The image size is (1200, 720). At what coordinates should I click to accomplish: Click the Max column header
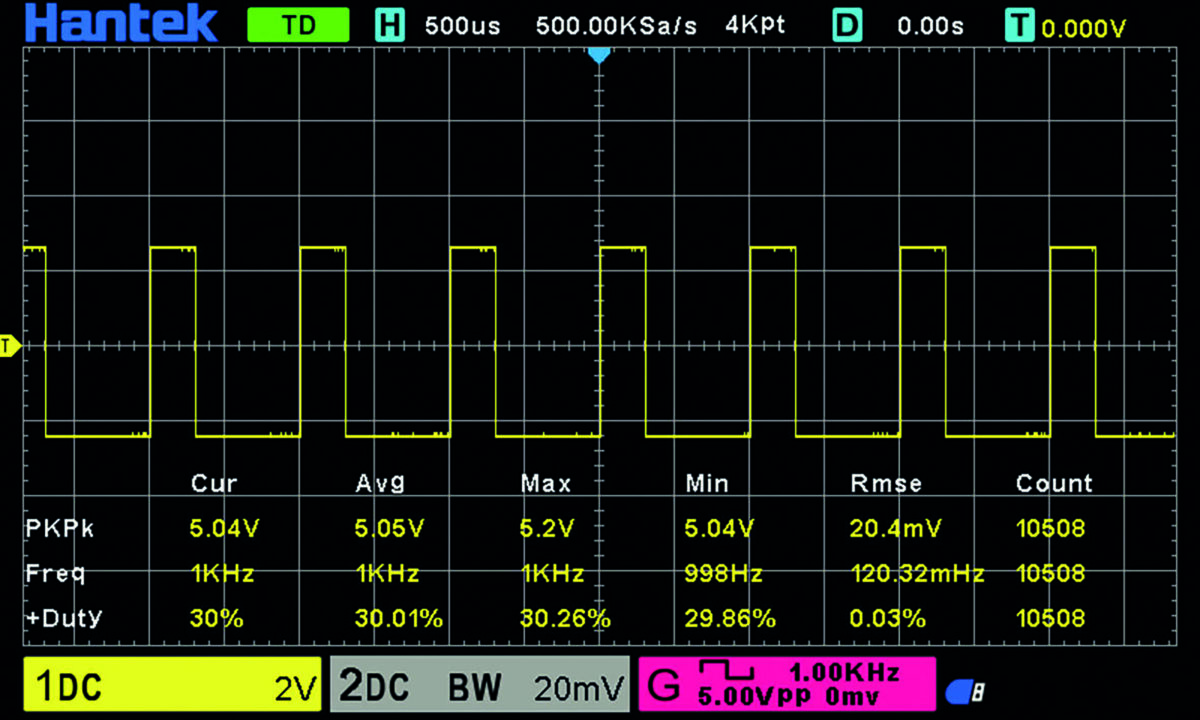click(546, 484)
